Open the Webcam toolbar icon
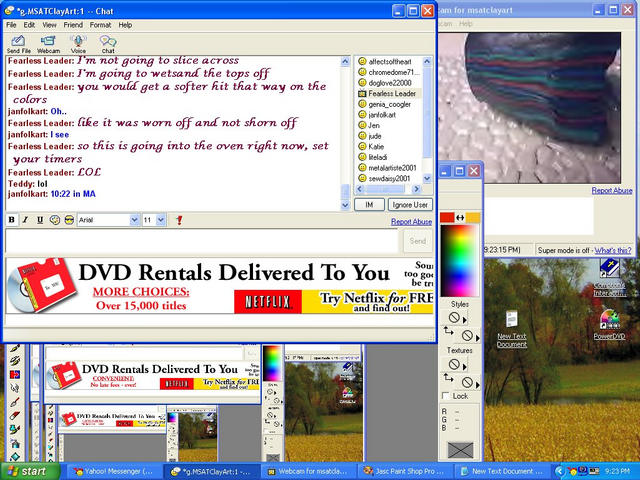This screenshot has height=480, width=640. pyautogui.click(x=48, y=44)
